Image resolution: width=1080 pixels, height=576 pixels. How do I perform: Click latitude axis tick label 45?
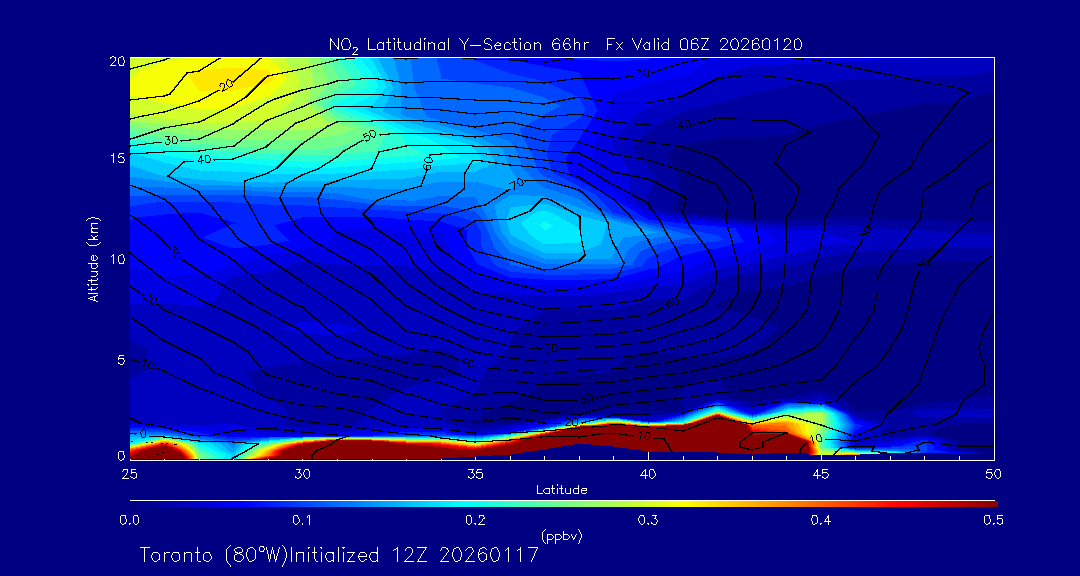pos(820,474)
